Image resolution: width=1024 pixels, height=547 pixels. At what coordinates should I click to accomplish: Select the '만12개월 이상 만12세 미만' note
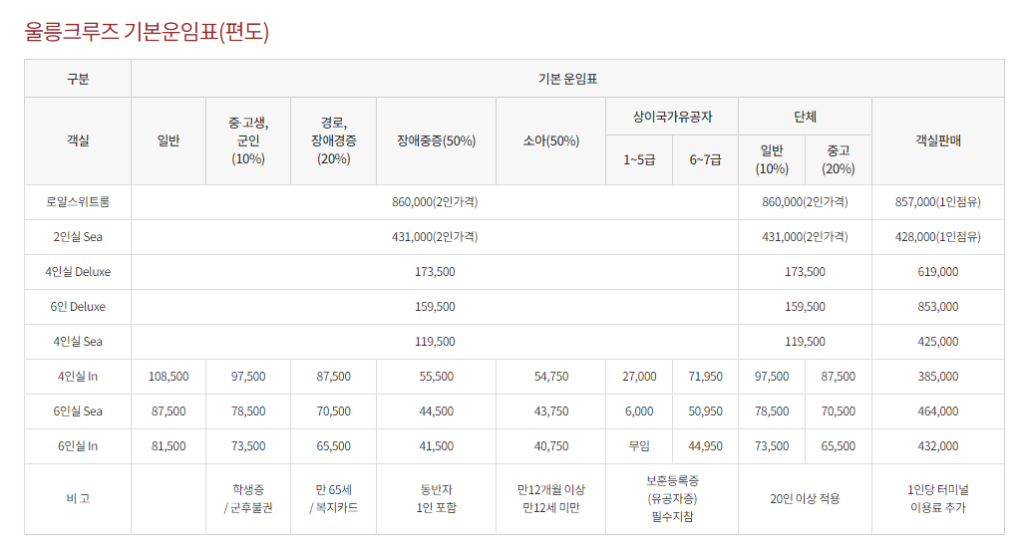551,499
